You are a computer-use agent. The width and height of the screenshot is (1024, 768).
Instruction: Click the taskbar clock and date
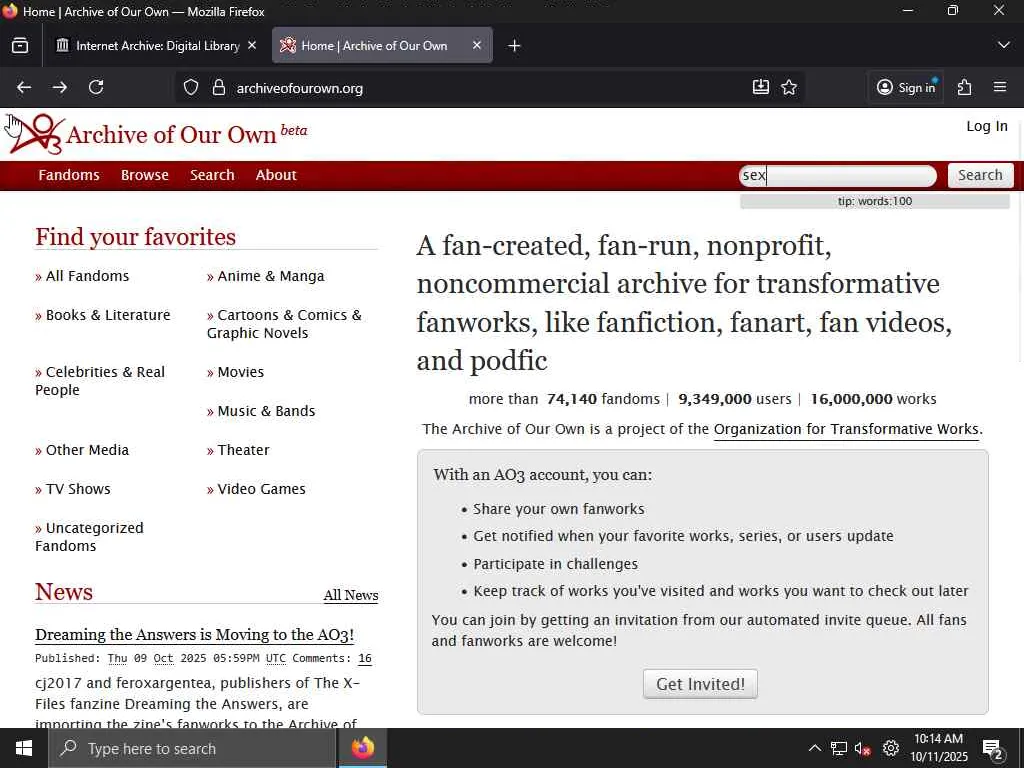[938, 748]
